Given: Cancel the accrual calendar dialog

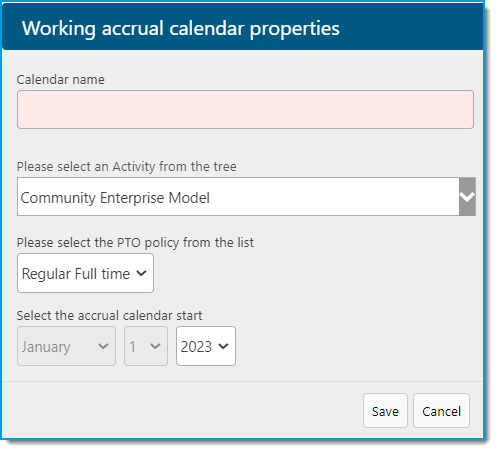Looking at the screenshot, I should [441, 411].
